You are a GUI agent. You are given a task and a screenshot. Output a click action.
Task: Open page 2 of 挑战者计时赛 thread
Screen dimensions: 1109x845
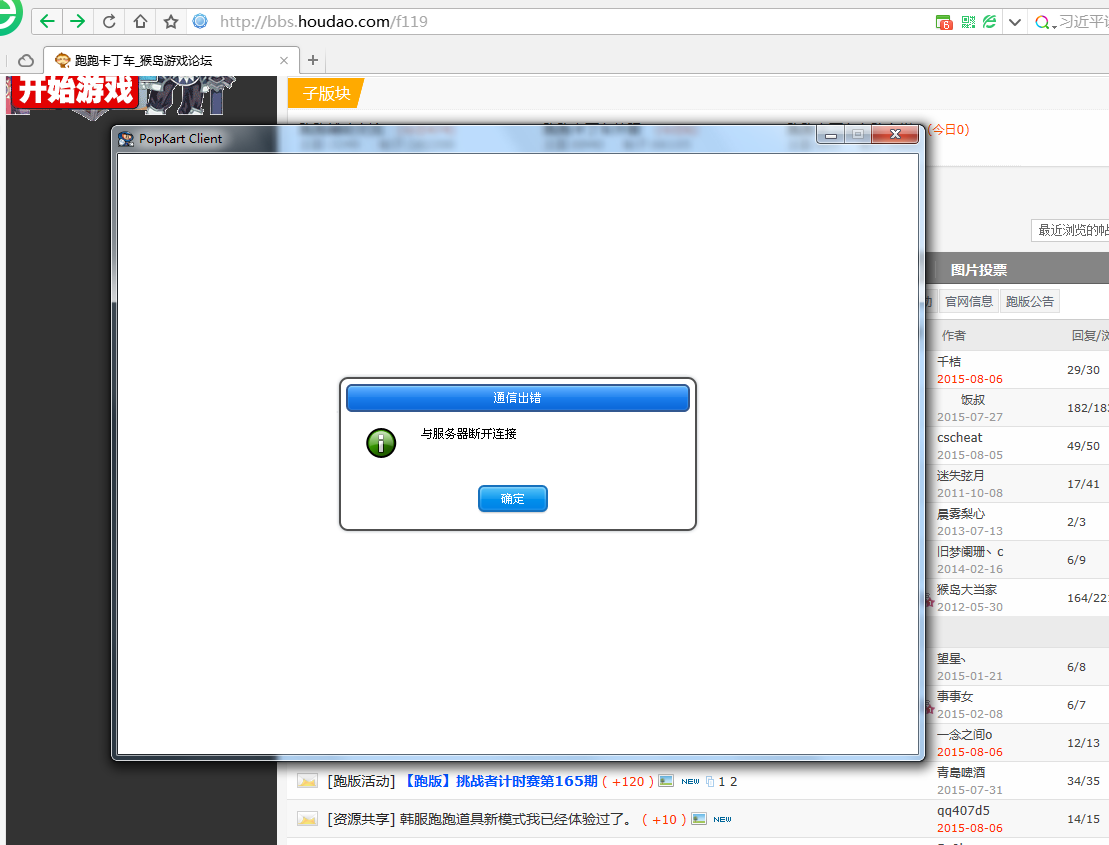pos(733,781)
